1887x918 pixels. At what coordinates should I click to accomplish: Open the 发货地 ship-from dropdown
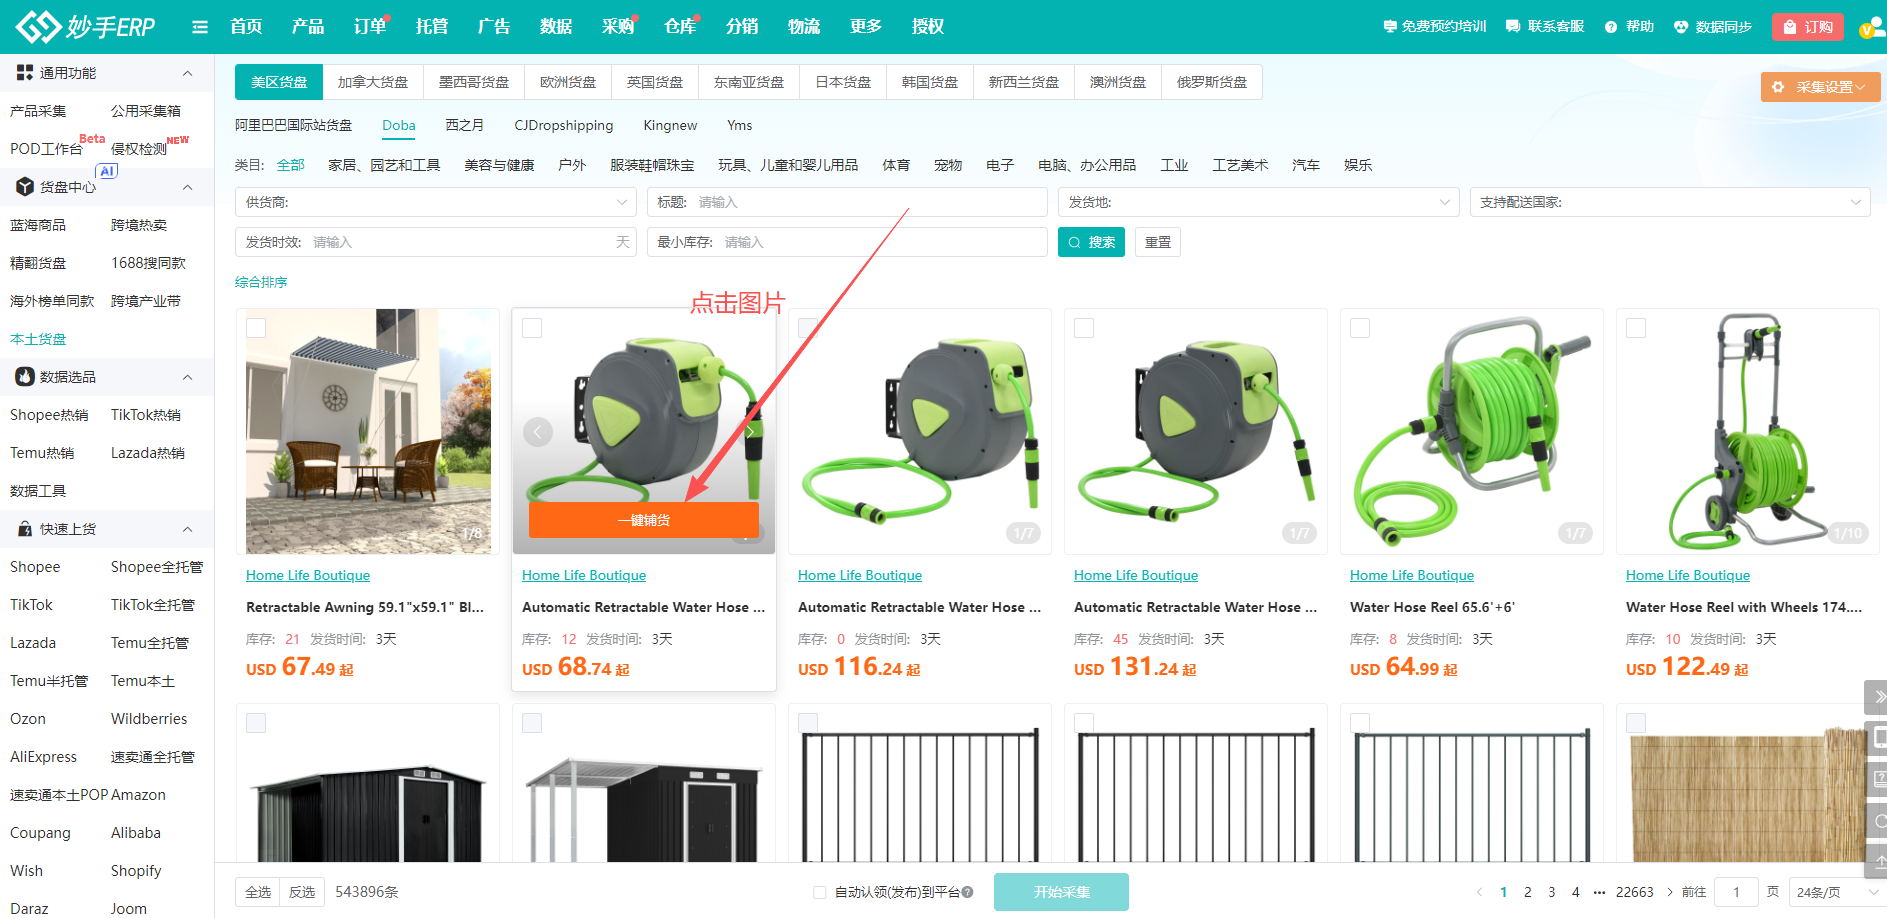click(x=1259, y=202)
